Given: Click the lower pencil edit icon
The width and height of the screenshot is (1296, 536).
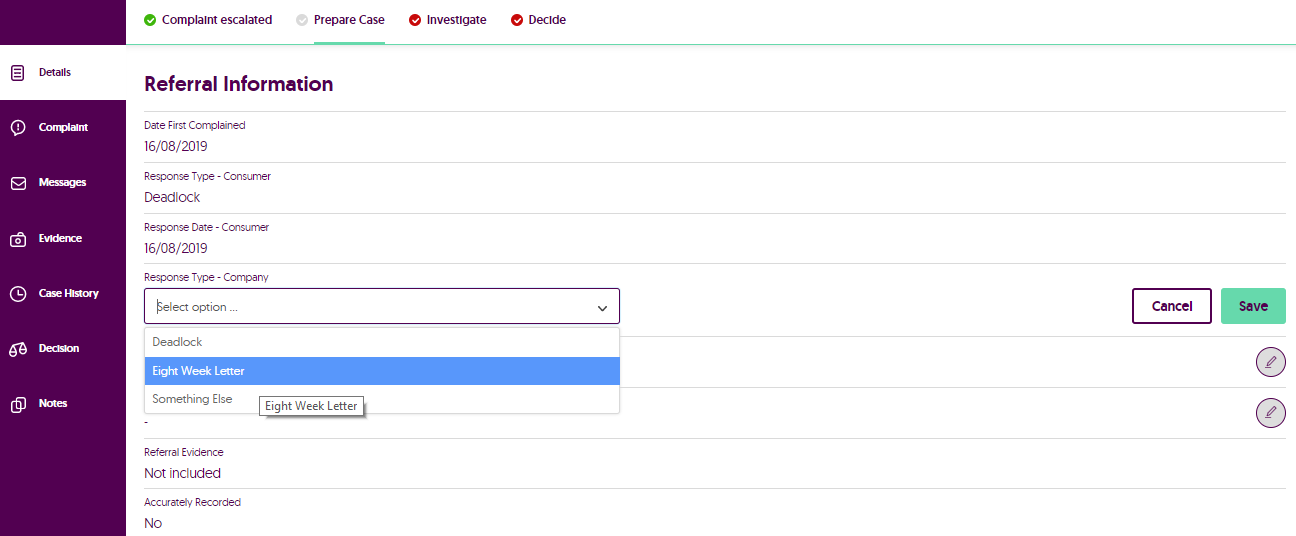Looking at the screenshot, I should 1270,412.
